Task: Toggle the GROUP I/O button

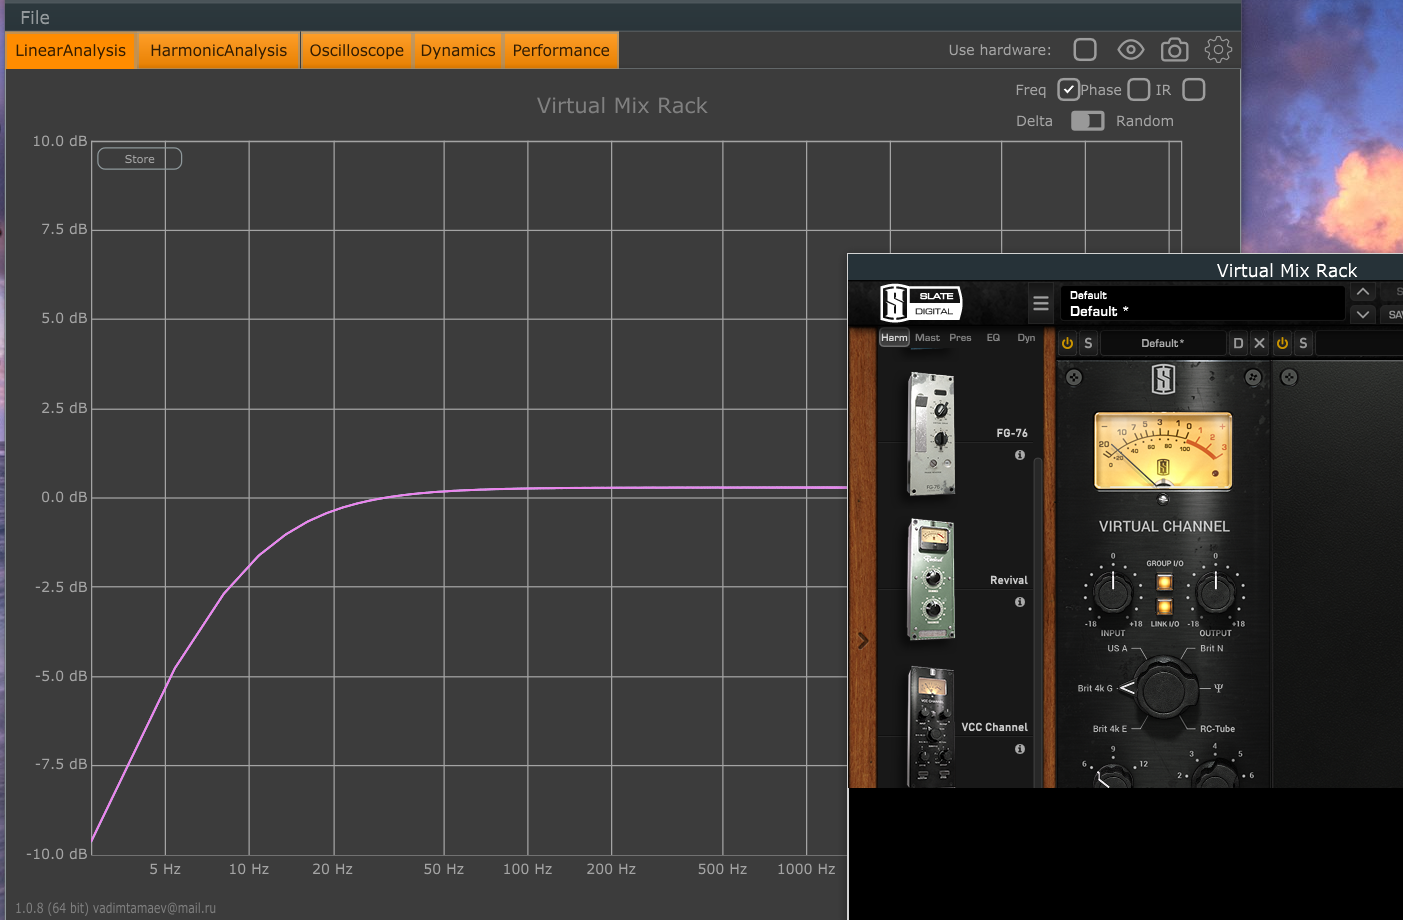Action: (x=1164, y=582)
